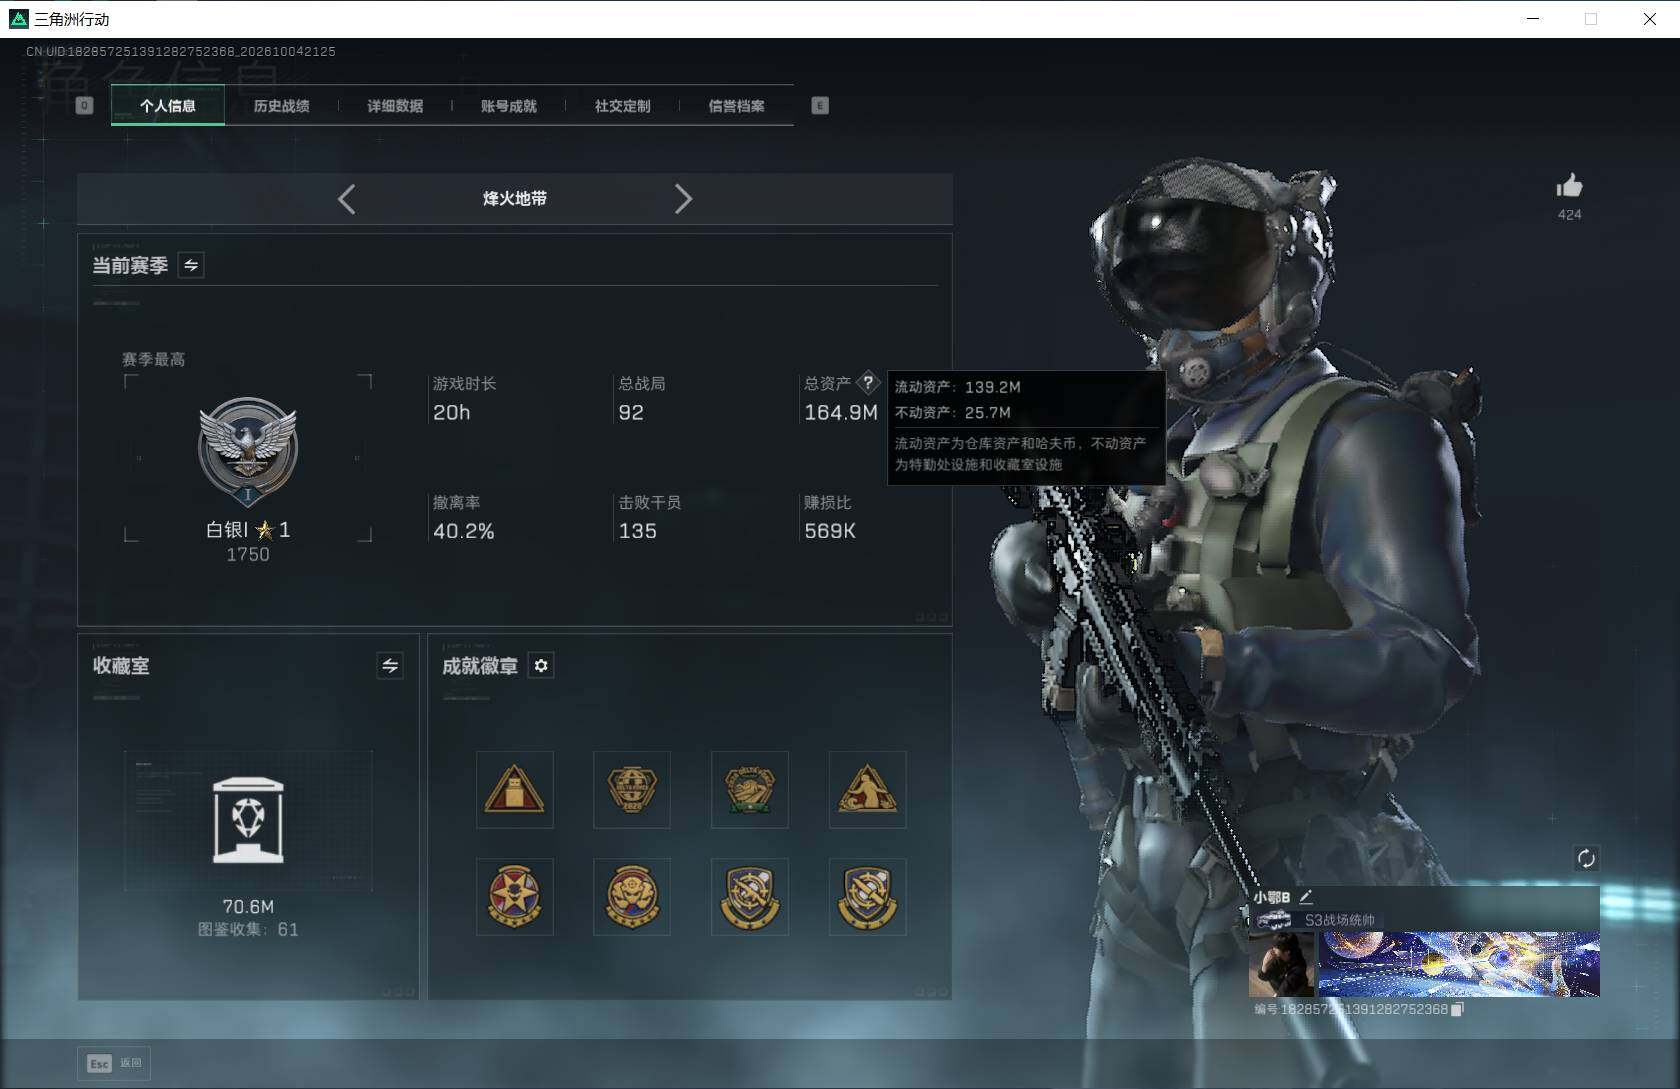Go to previous mode with left arrow

(x=347, y=199)
